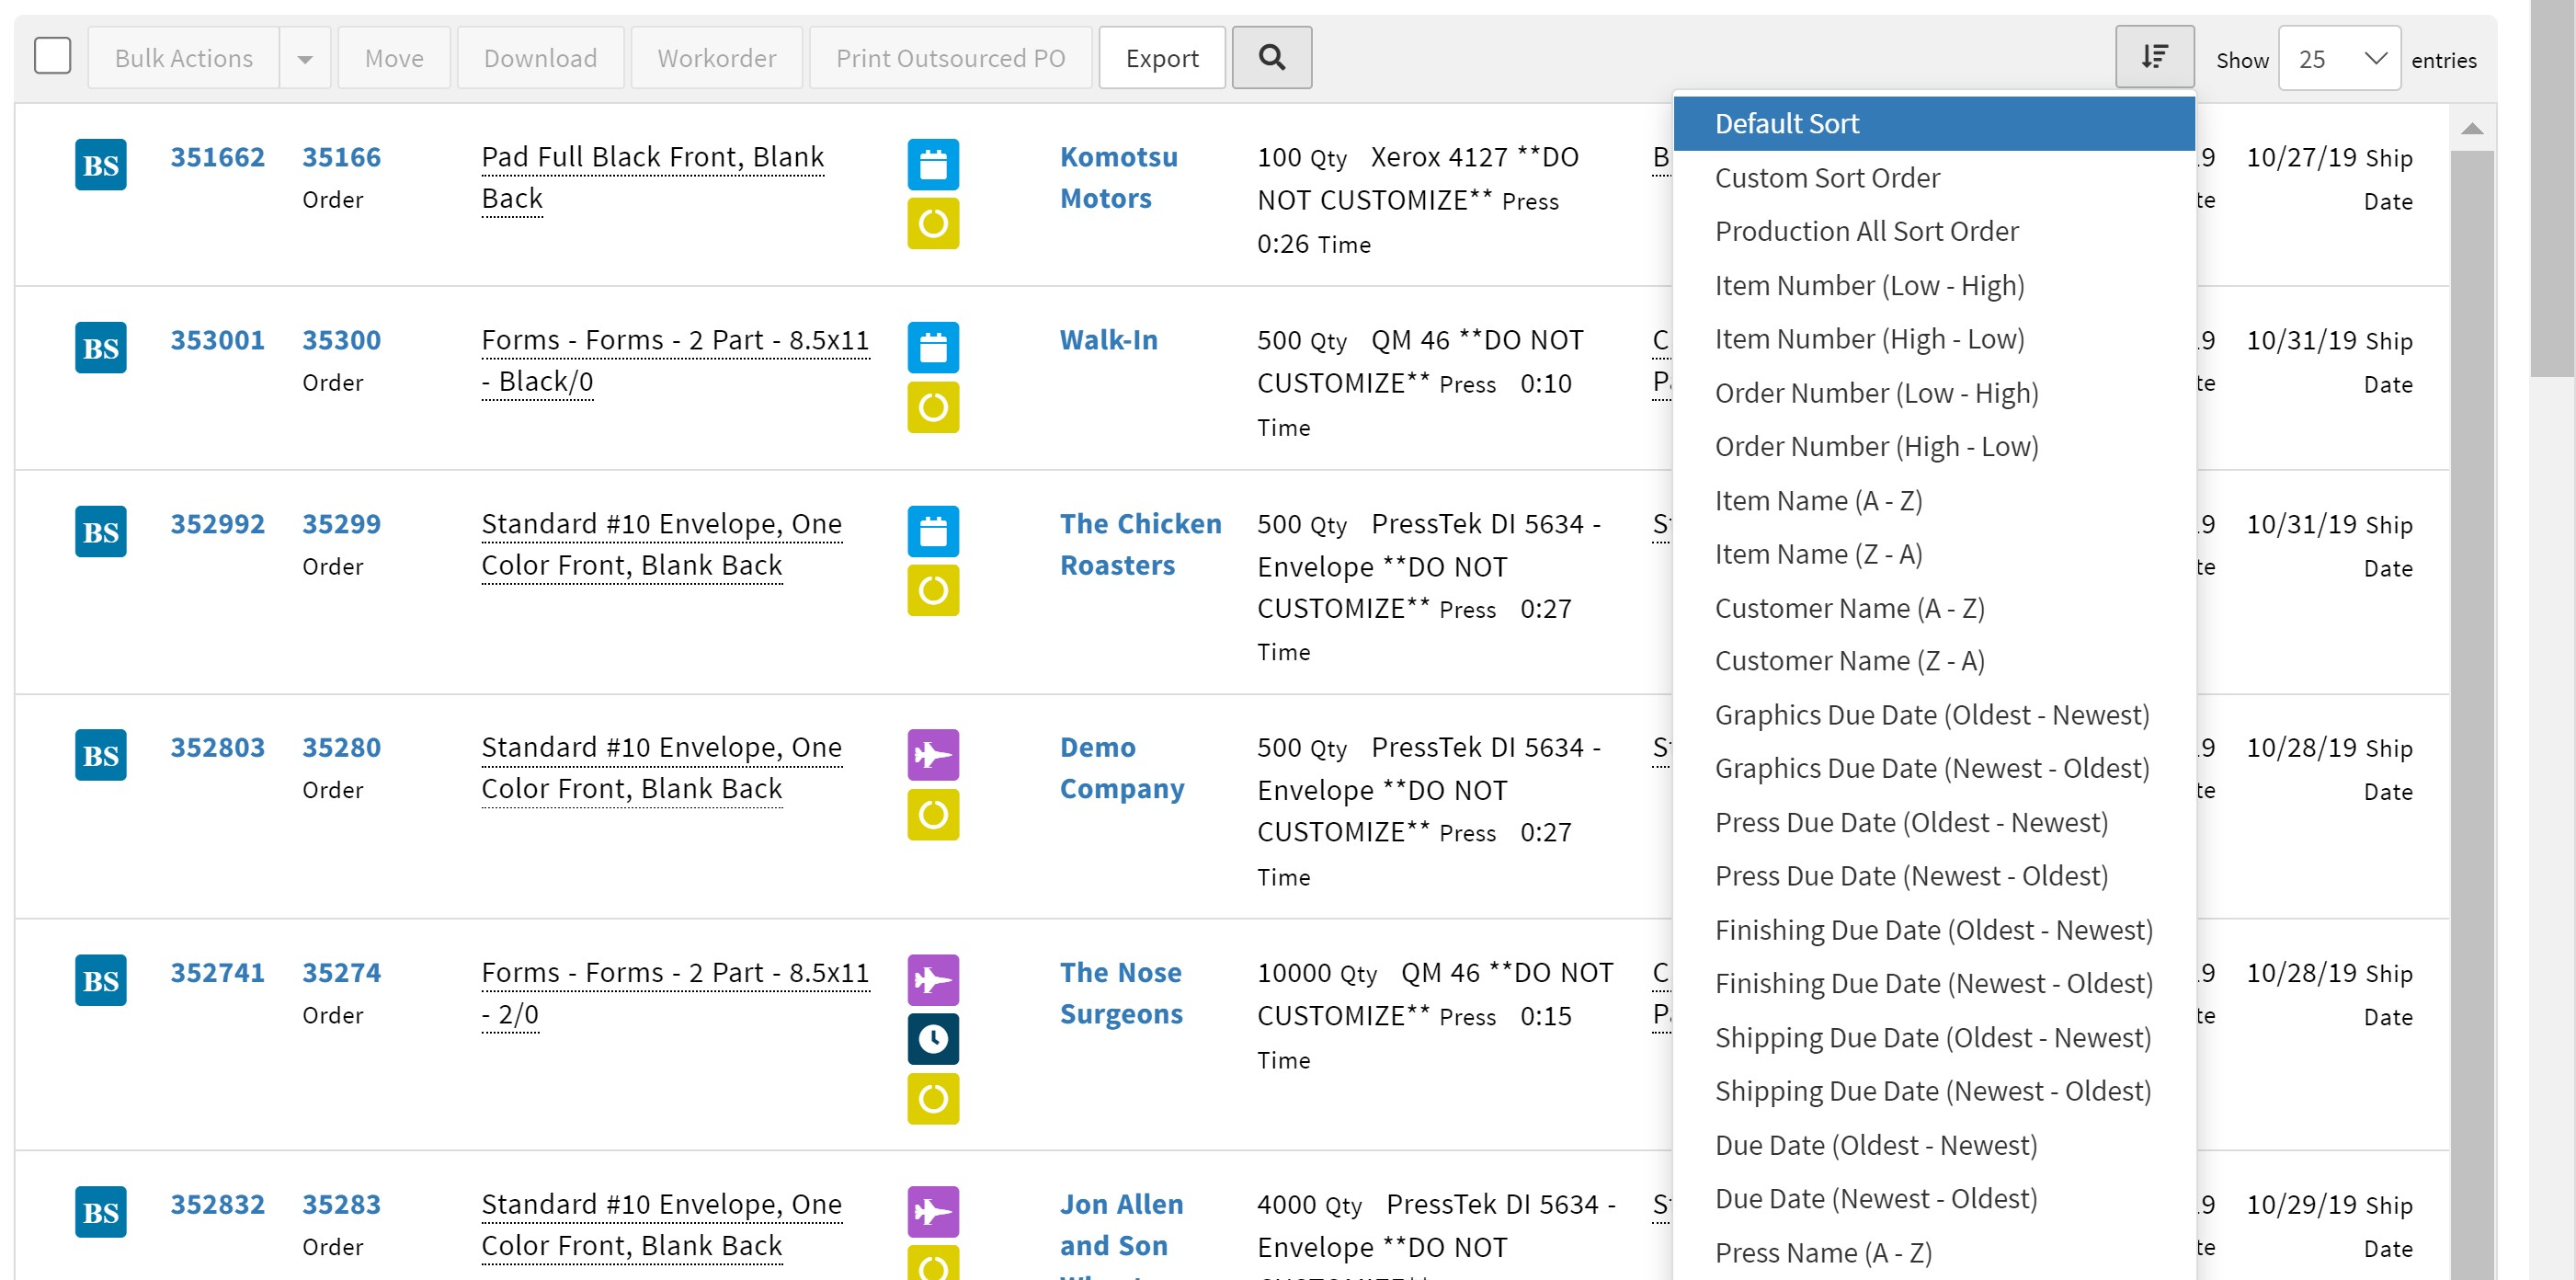Viewport: 2576px width, 1280px height.
Task: Expand the Bulk Actions caret dropdown
Action: pos(305,59)
